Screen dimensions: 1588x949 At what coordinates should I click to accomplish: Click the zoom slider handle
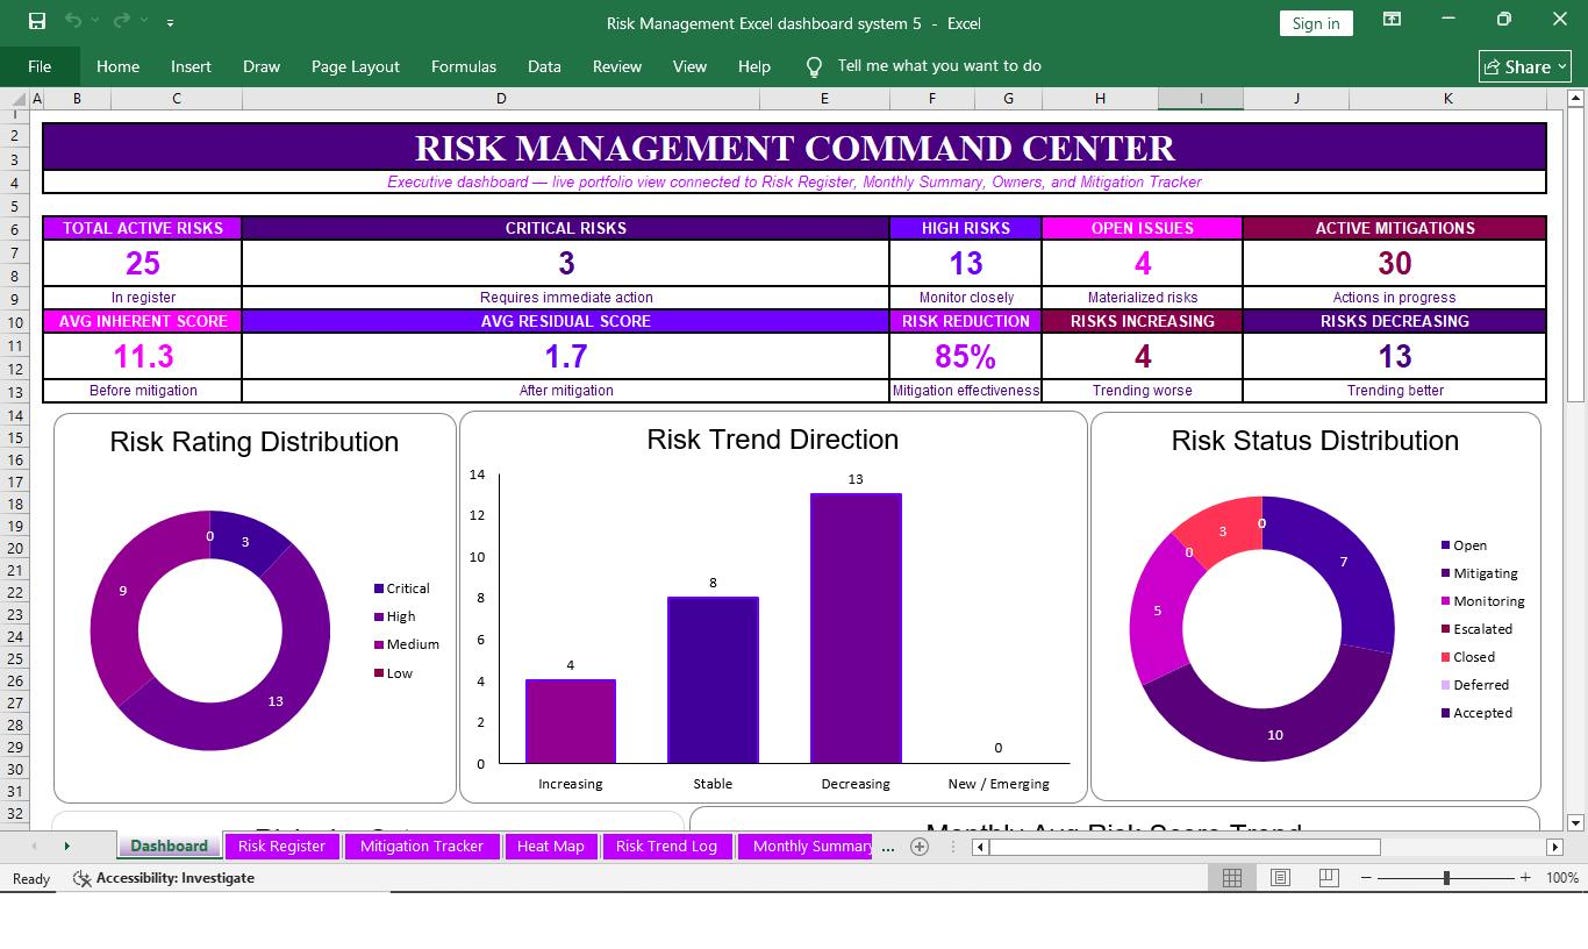1446,878
